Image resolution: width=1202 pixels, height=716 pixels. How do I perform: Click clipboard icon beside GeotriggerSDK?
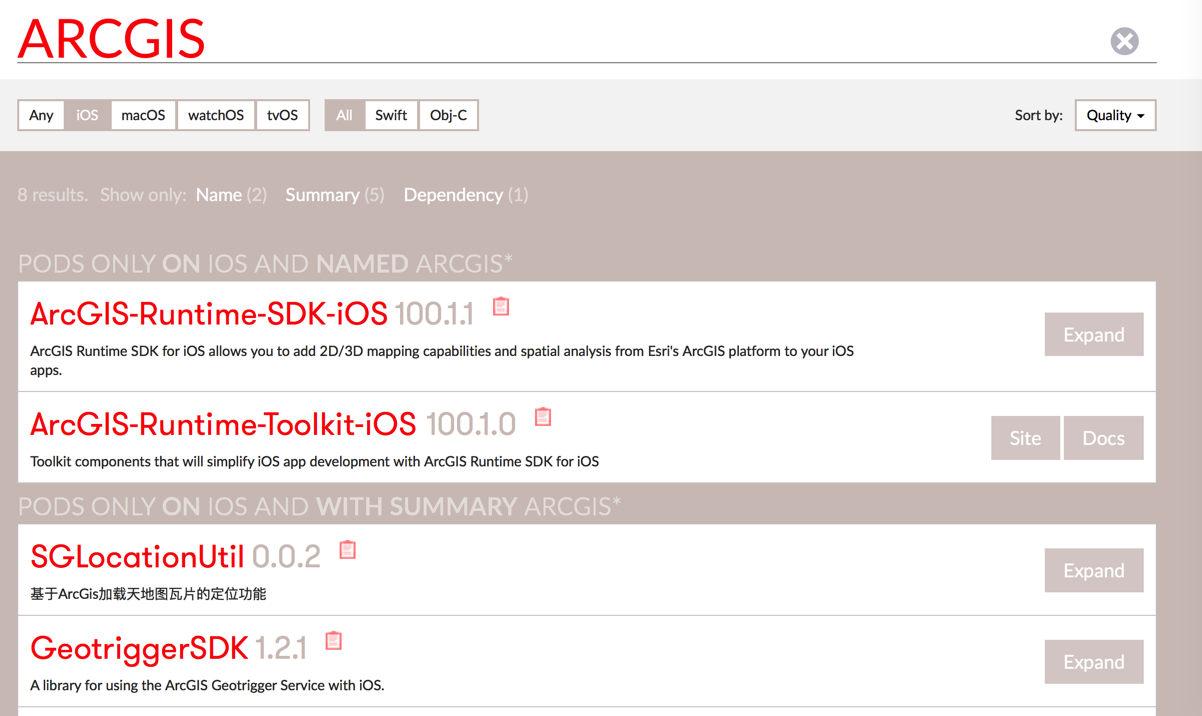point(334,641)
